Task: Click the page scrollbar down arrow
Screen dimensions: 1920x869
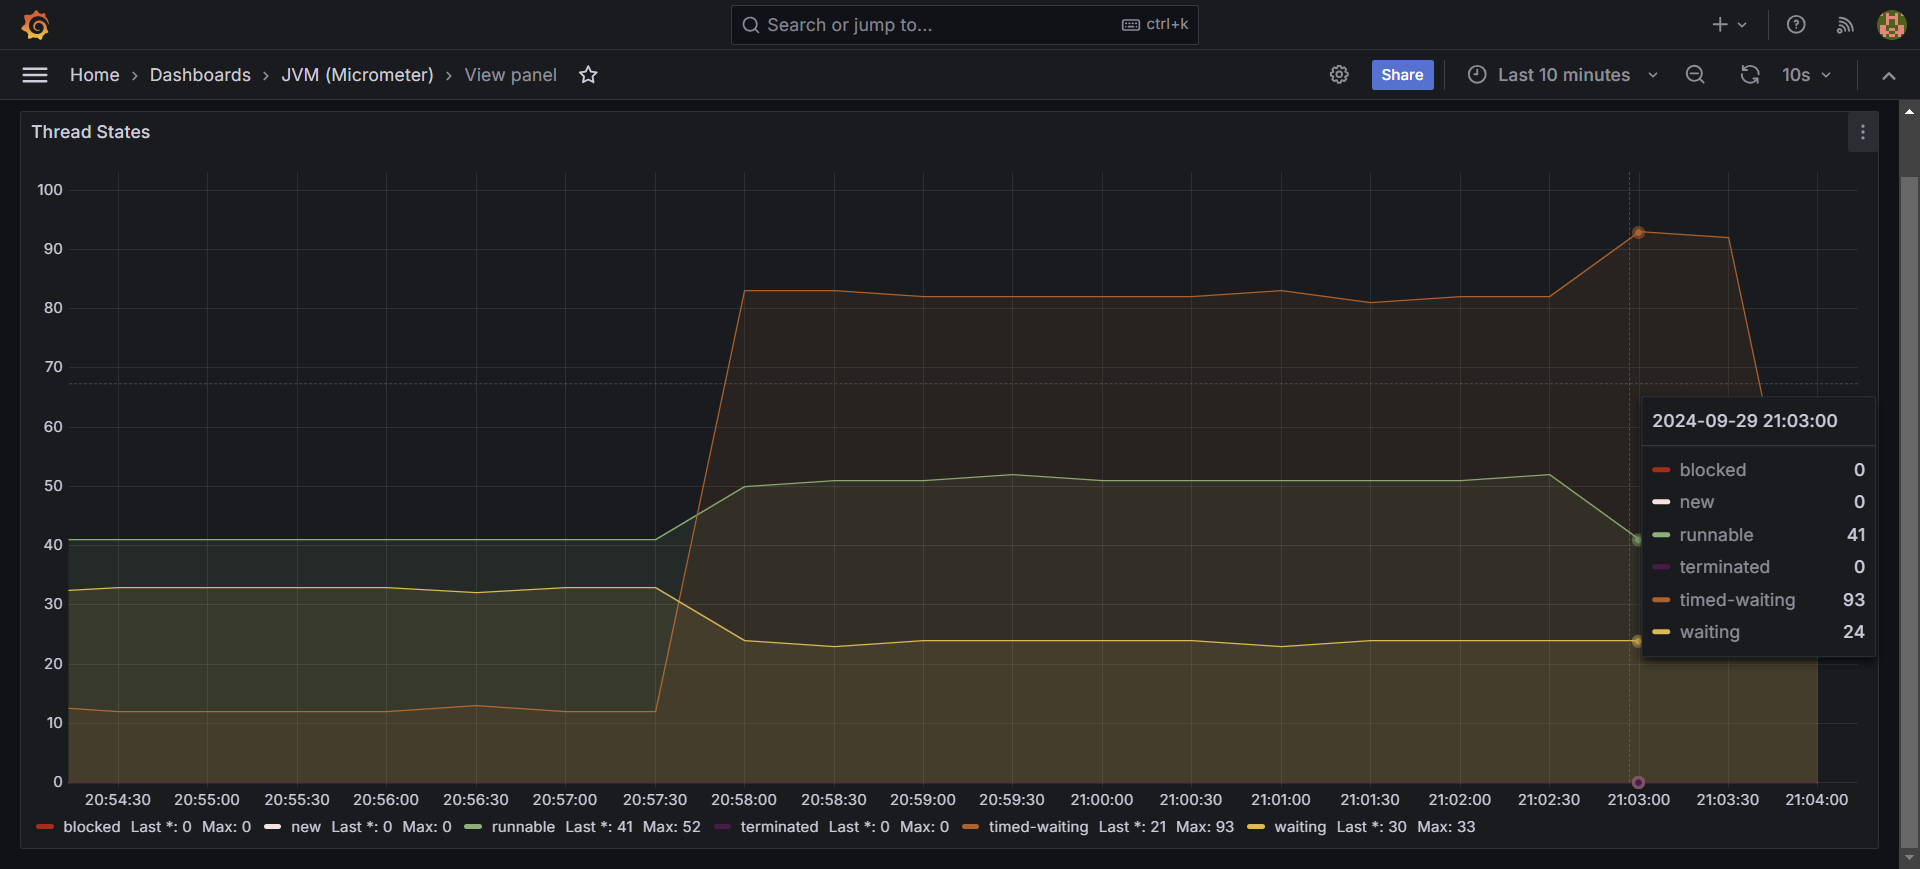Action: click(1909, 857)
